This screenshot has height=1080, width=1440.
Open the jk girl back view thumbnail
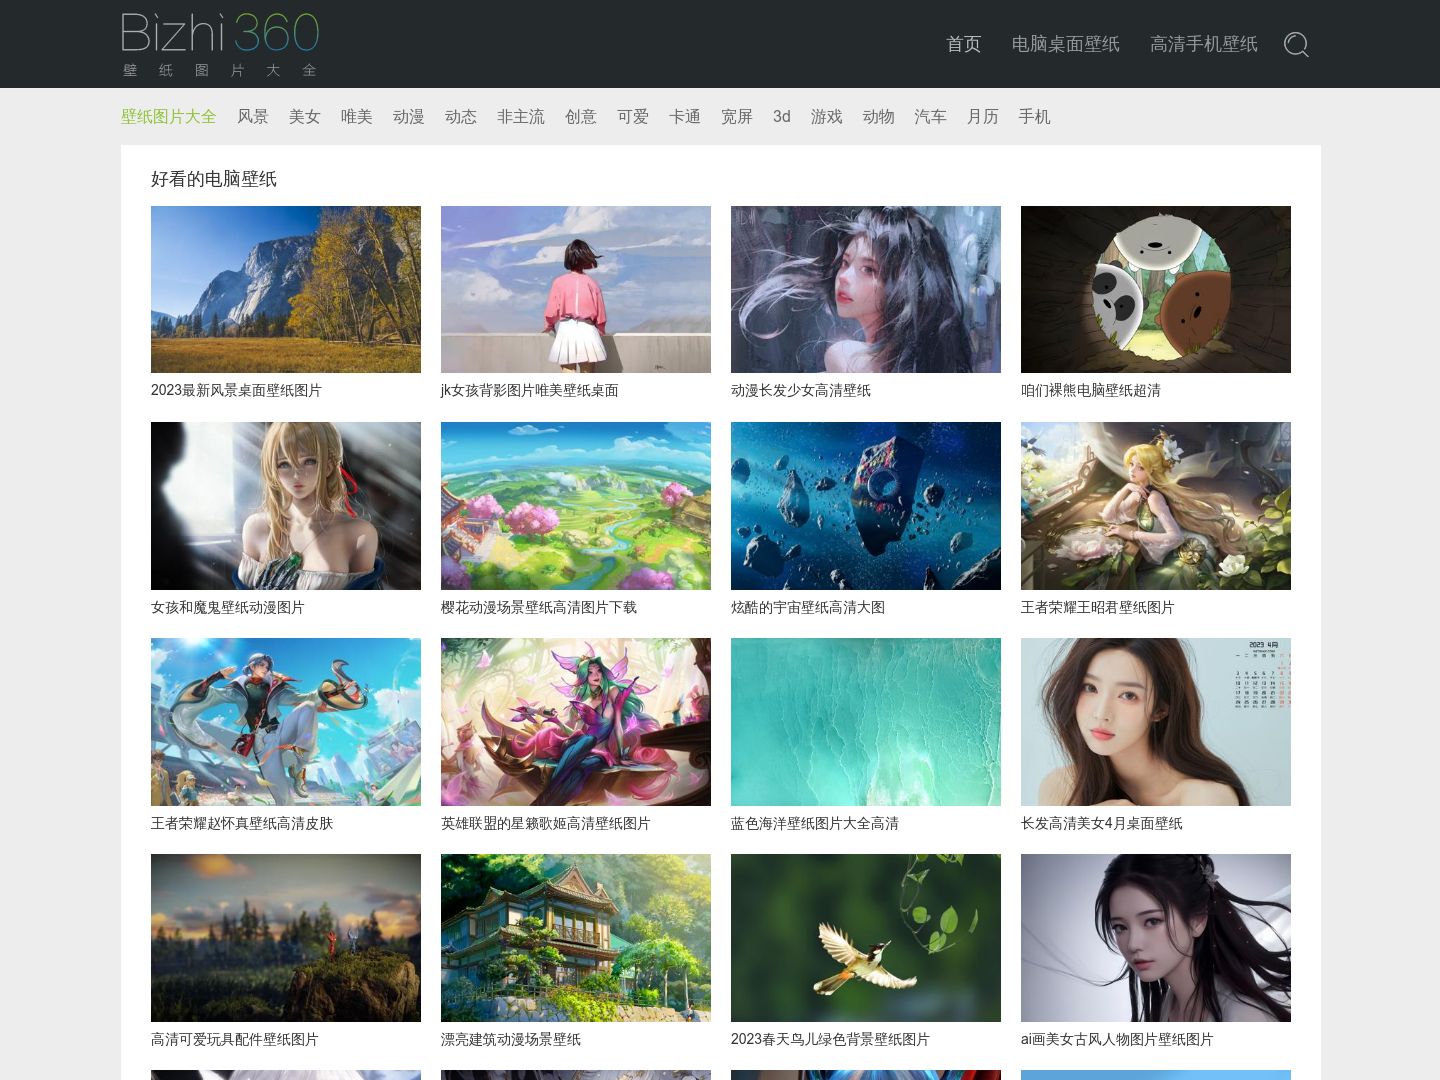click(576, 289)
